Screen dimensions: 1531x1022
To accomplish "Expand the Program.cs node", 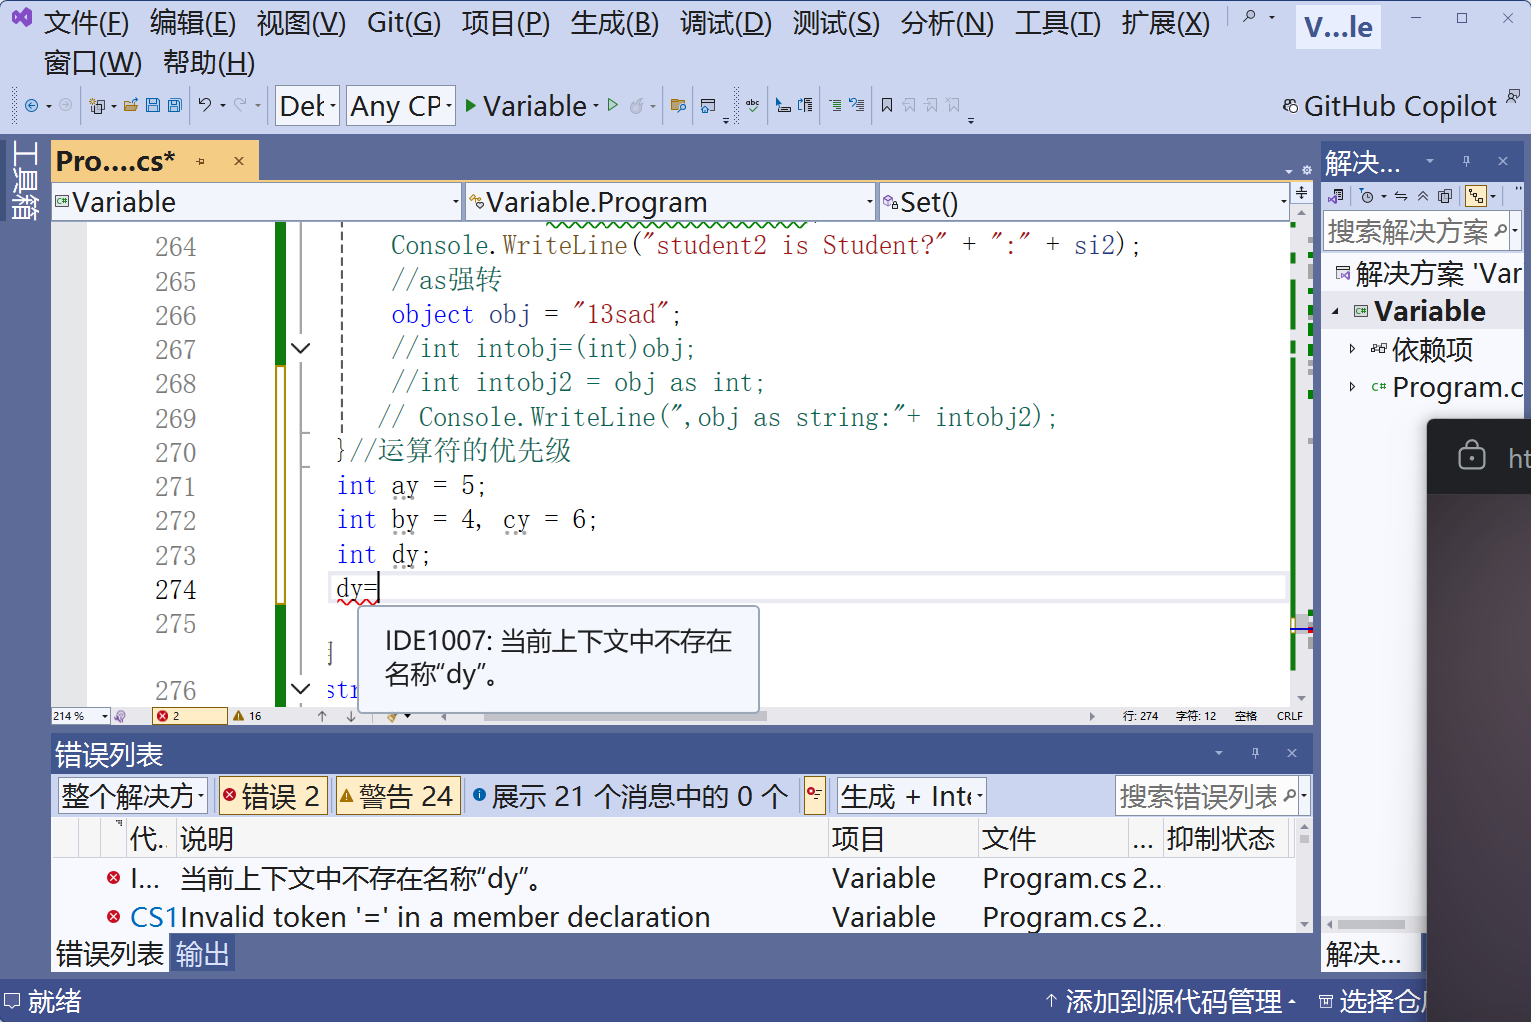I will click(1353, 387).
